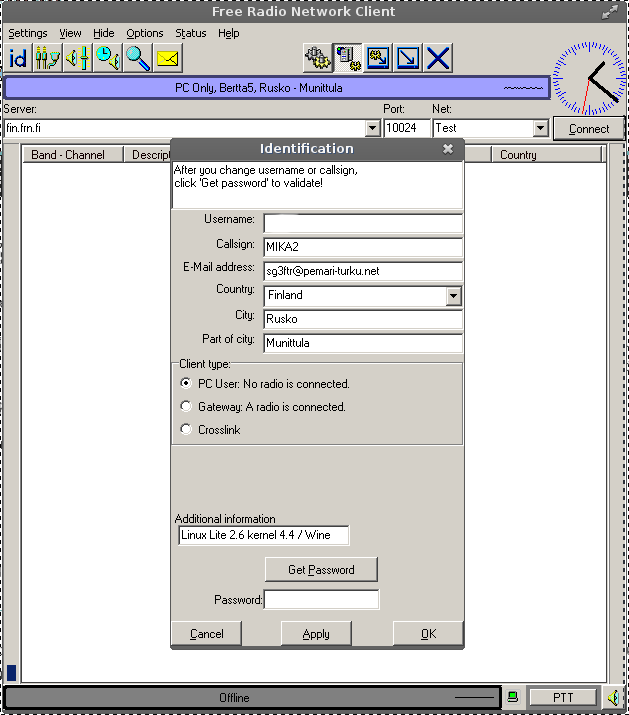This screenshot has width=629, height=715.
Task: Open the Help menu
Action: tap(229, 33)
